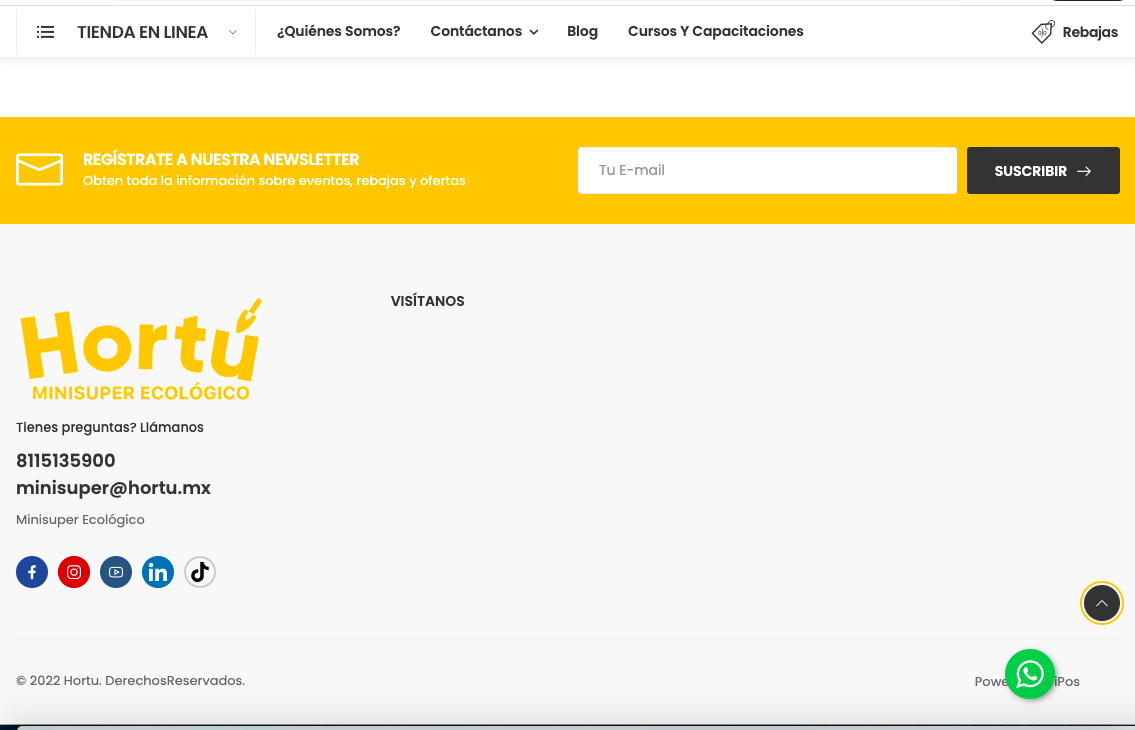This screenshot has width=1135, height=730.
Task: Open the TikTok social icon
Action: [x=200, y=572]
